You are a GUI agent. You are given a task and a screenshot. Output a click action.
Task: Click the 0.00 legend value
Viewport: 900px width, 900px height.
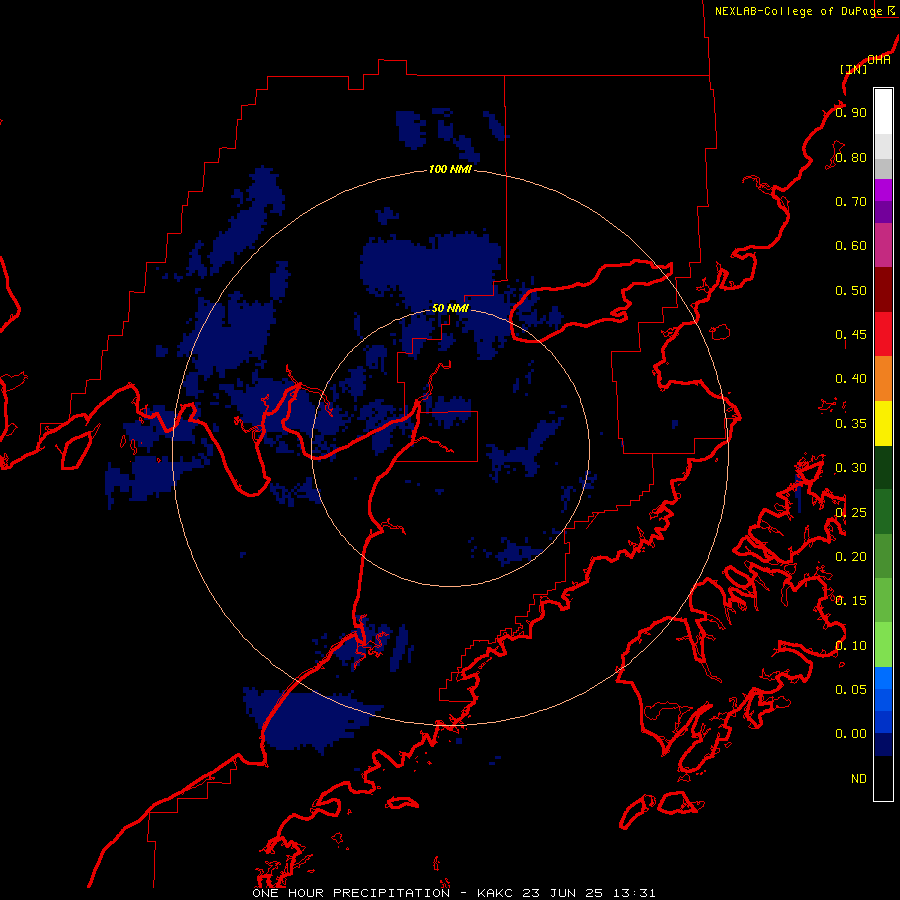click(x=851, y=734)
